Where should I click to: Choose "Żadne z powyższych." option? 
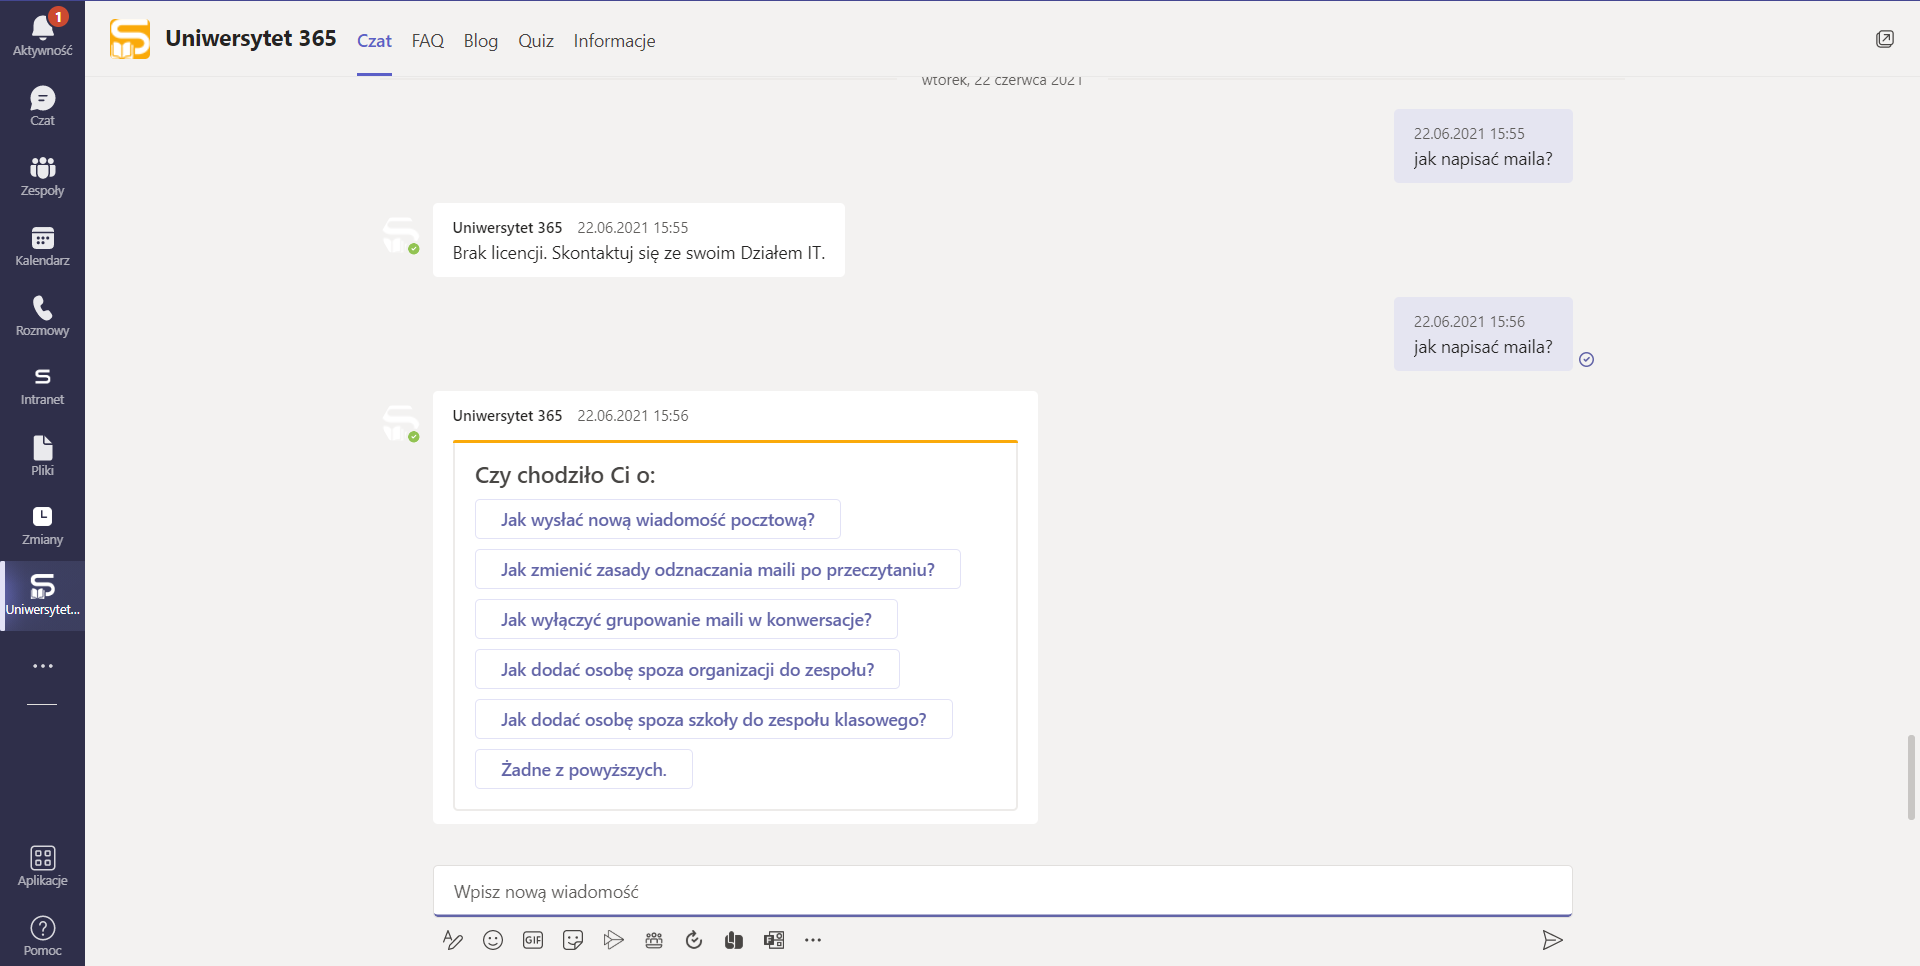pyautogui.click(x=584, y=770)
